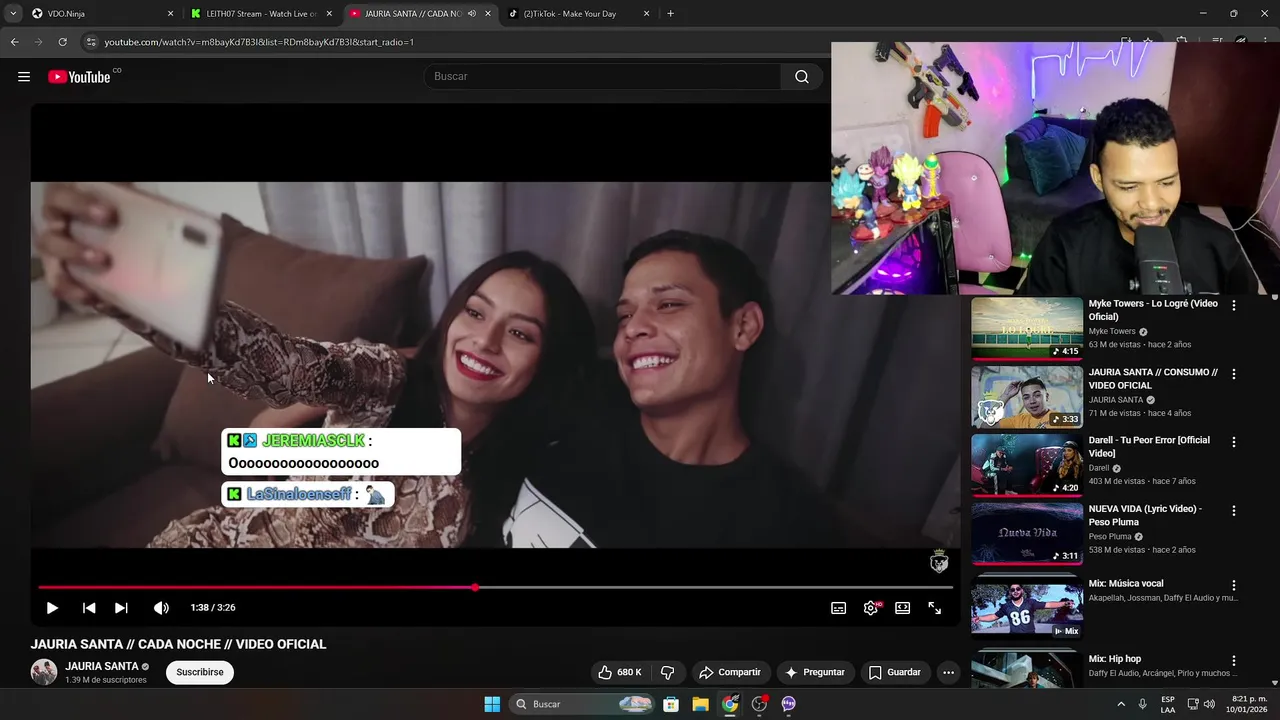1280x720 pixels.
Task: Open Microsoft Store from the taskbar
Action: click(671, 704)
